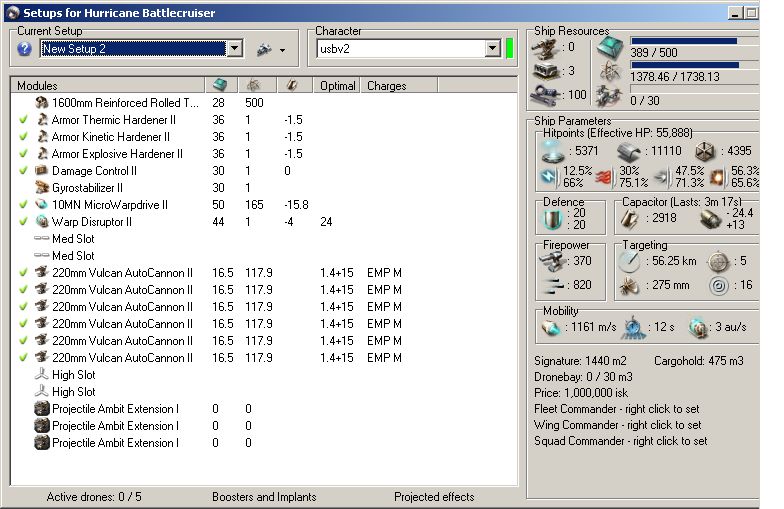
Task: Click the thermal resistance icon
Action: pos(604,177)
